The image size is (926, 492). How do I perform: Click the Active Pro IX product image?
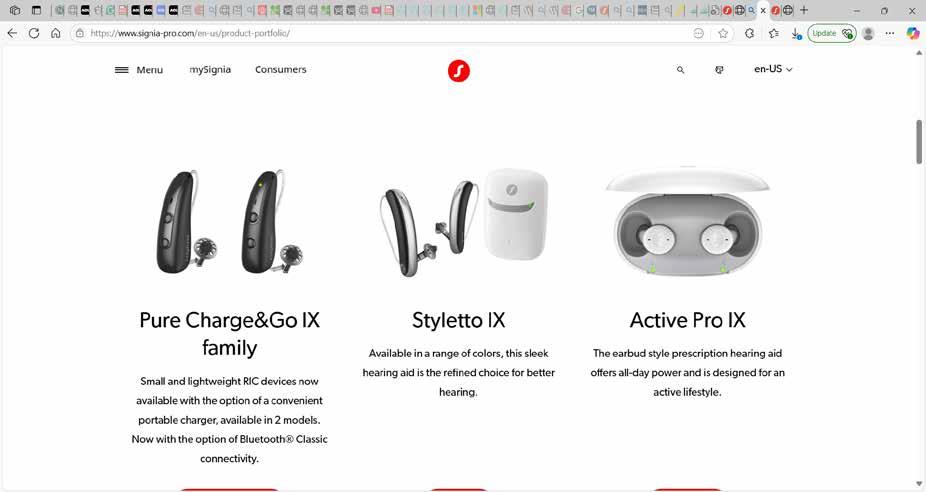coord(688,221)
